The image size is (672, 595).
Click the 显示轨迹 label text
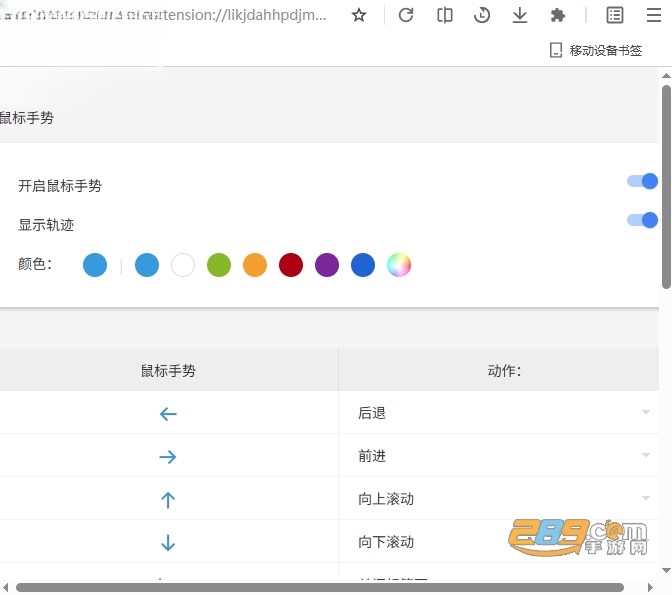(46, 225)
